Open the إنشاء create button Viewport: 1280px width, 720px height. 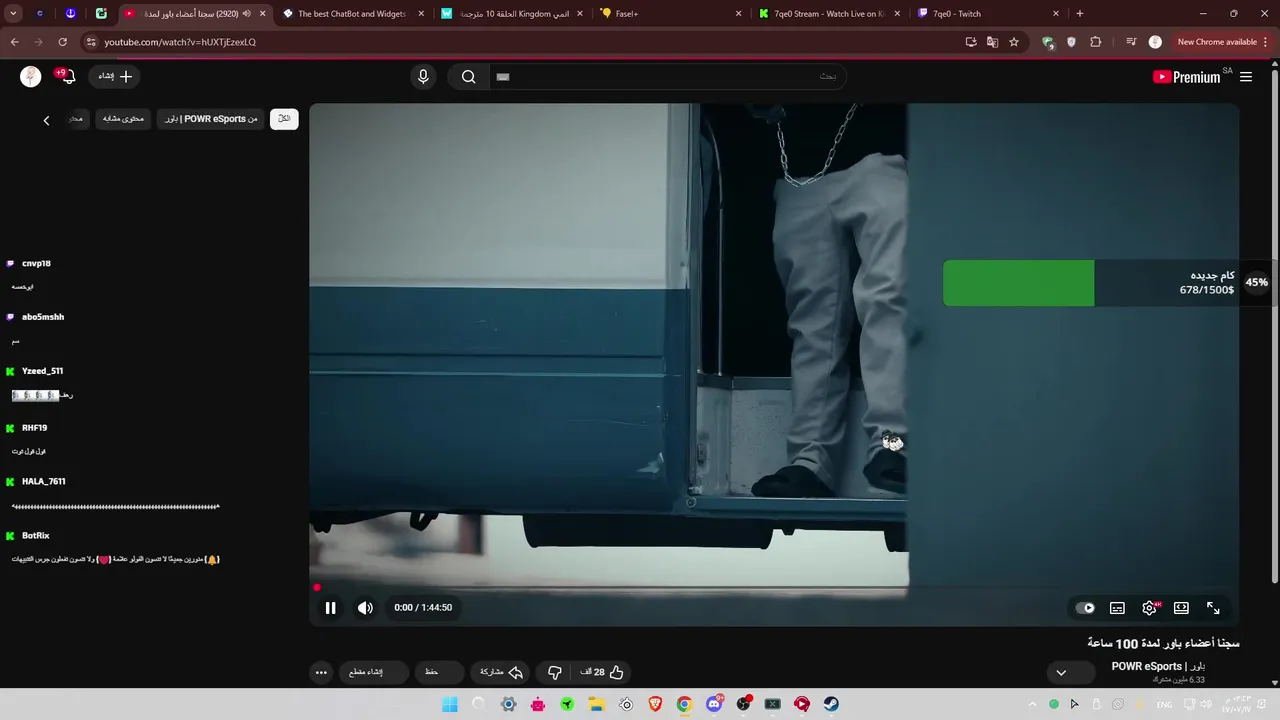click(115, 76)
